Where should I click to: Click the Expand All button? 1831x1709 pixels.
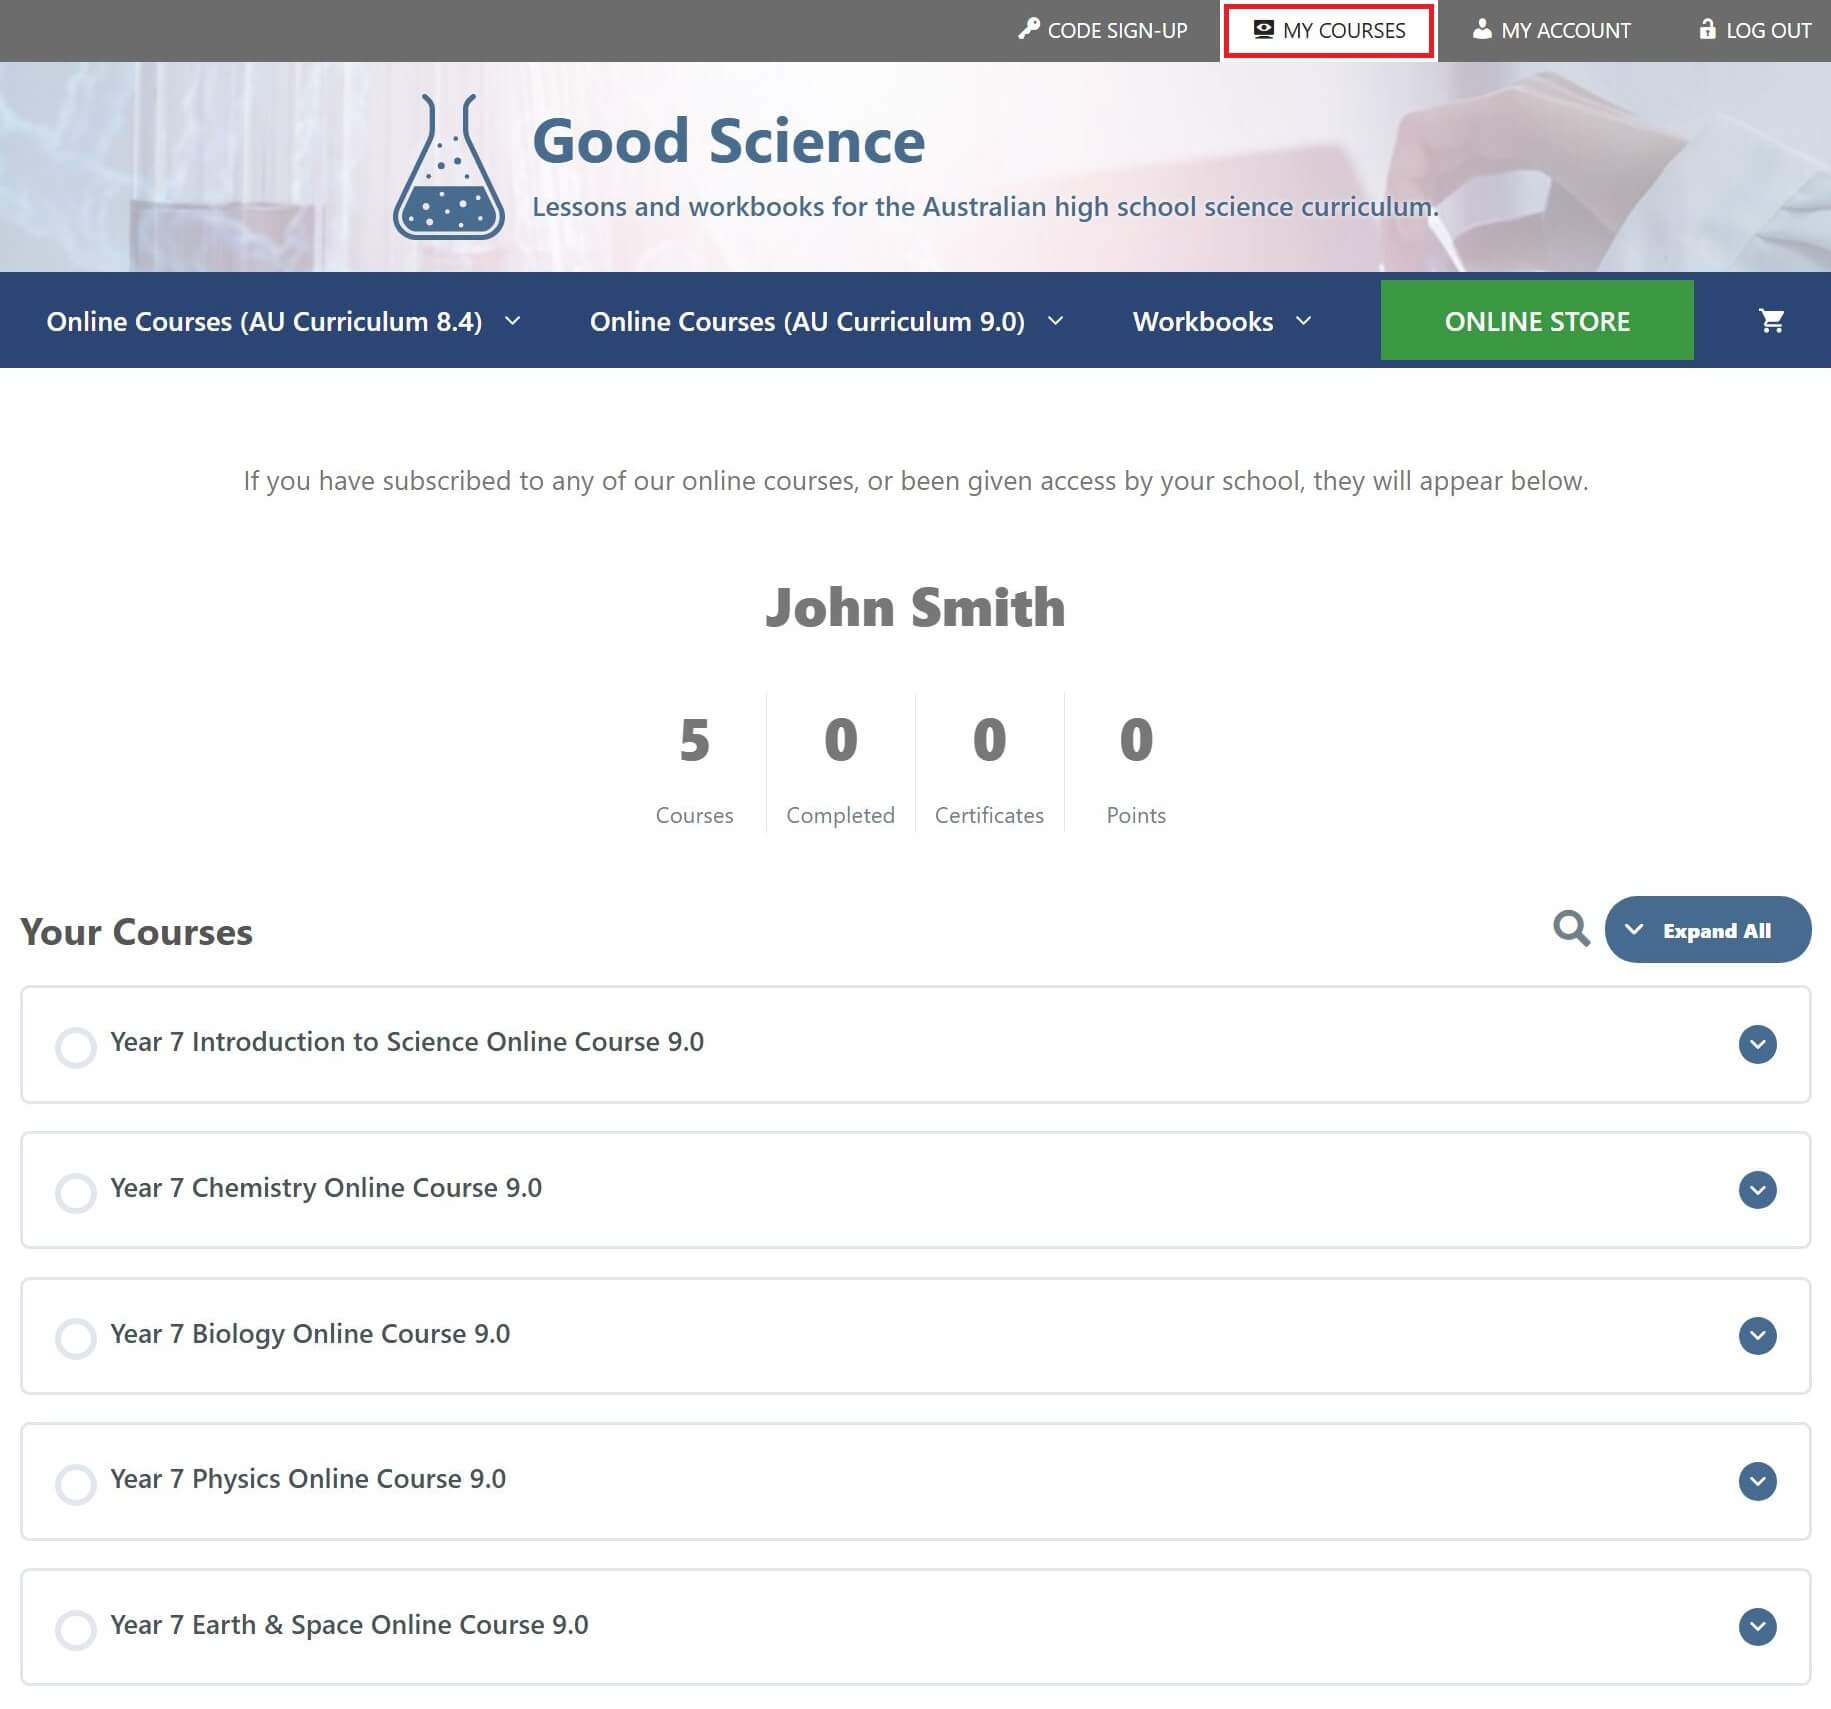(x=1708, y=929)
